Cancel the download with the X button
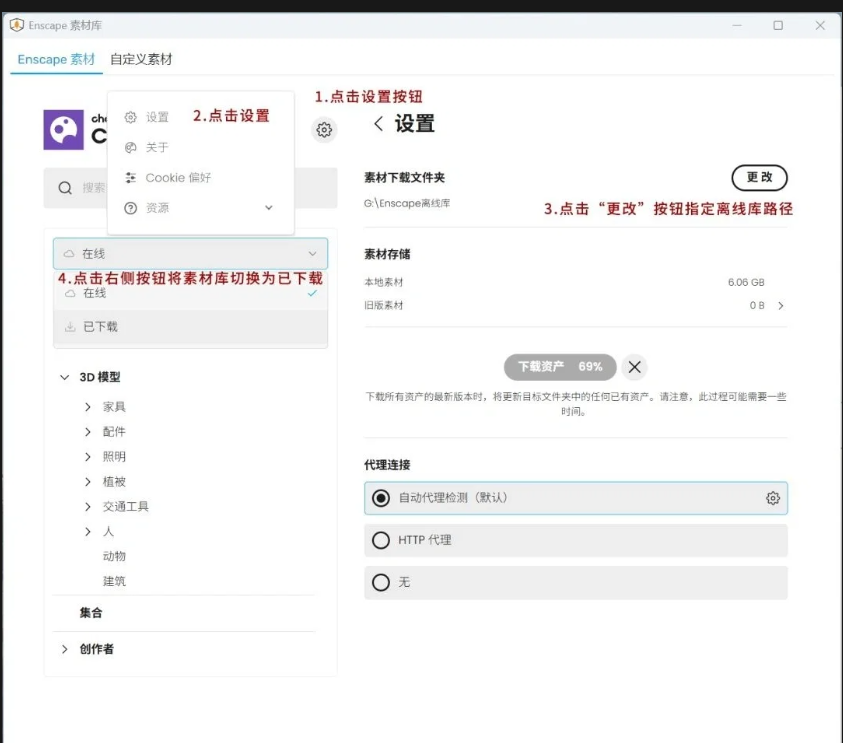Image resolution: width=843 pixels, height=743 pixels. (634, 367)
